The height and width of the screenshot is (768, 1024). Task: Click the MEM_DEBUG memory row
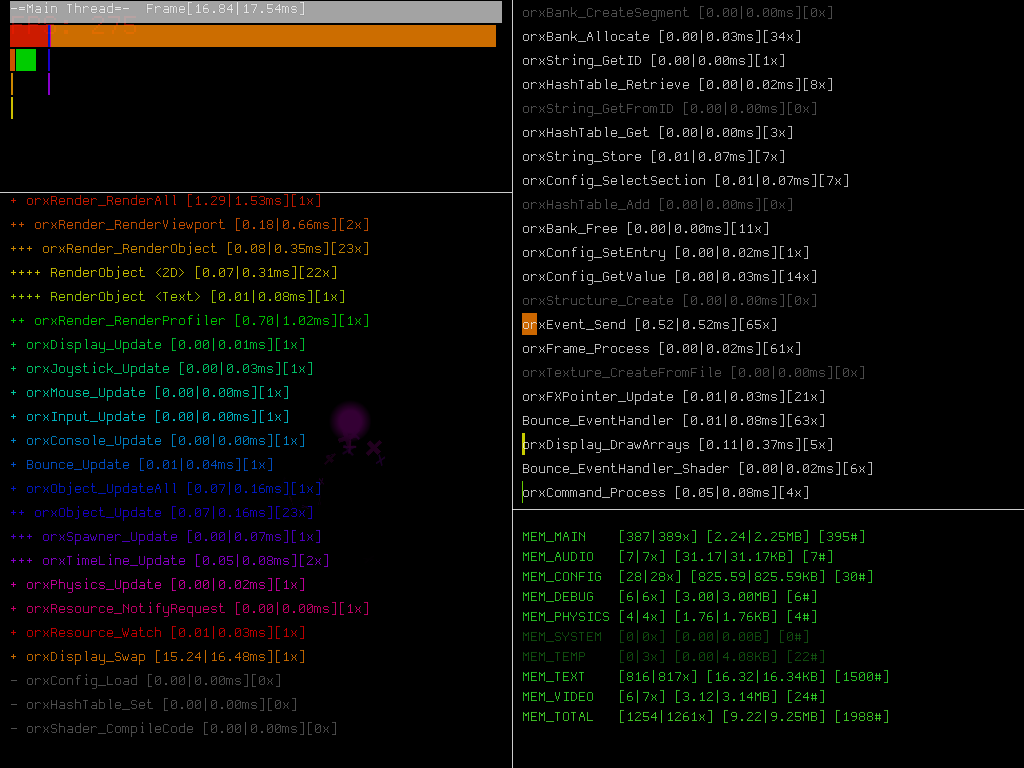pyautogui.click(x=669, y=597)
